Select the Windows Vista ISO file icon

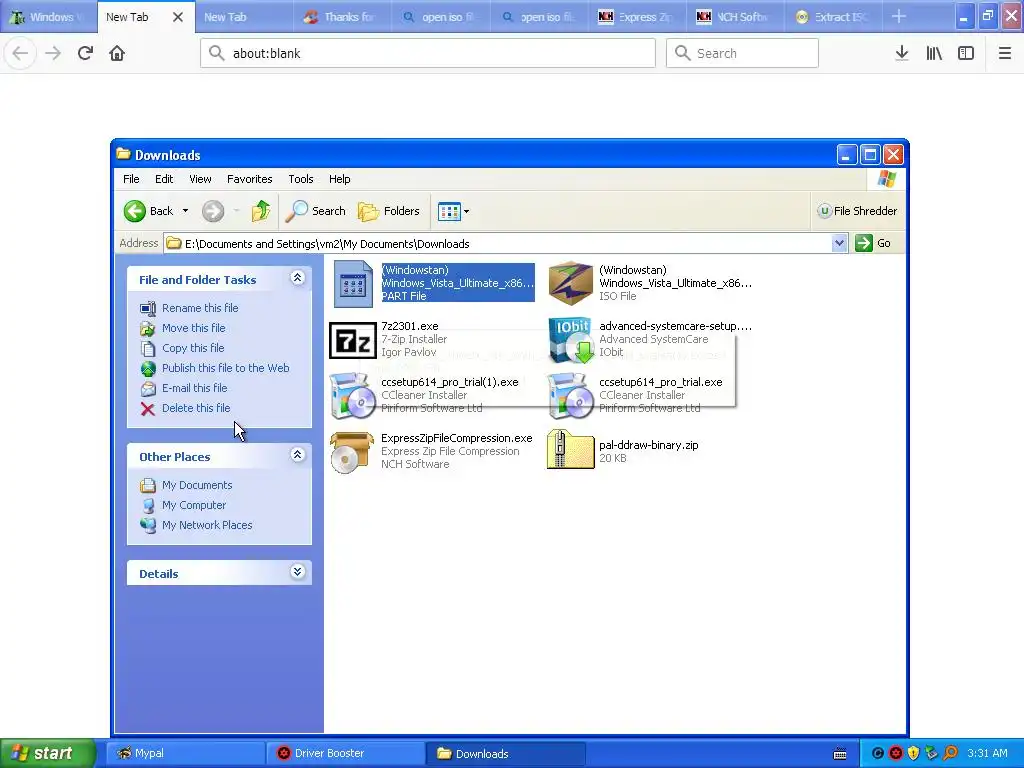570,283
